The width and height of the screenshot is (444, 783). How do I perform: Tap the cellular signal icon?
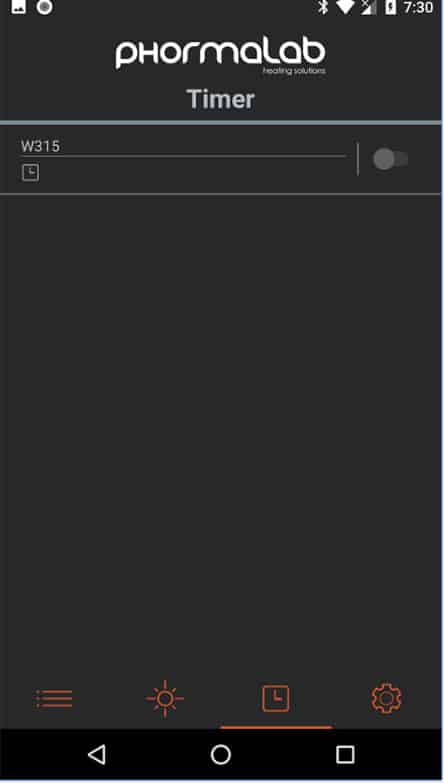[x=369, y=7]
